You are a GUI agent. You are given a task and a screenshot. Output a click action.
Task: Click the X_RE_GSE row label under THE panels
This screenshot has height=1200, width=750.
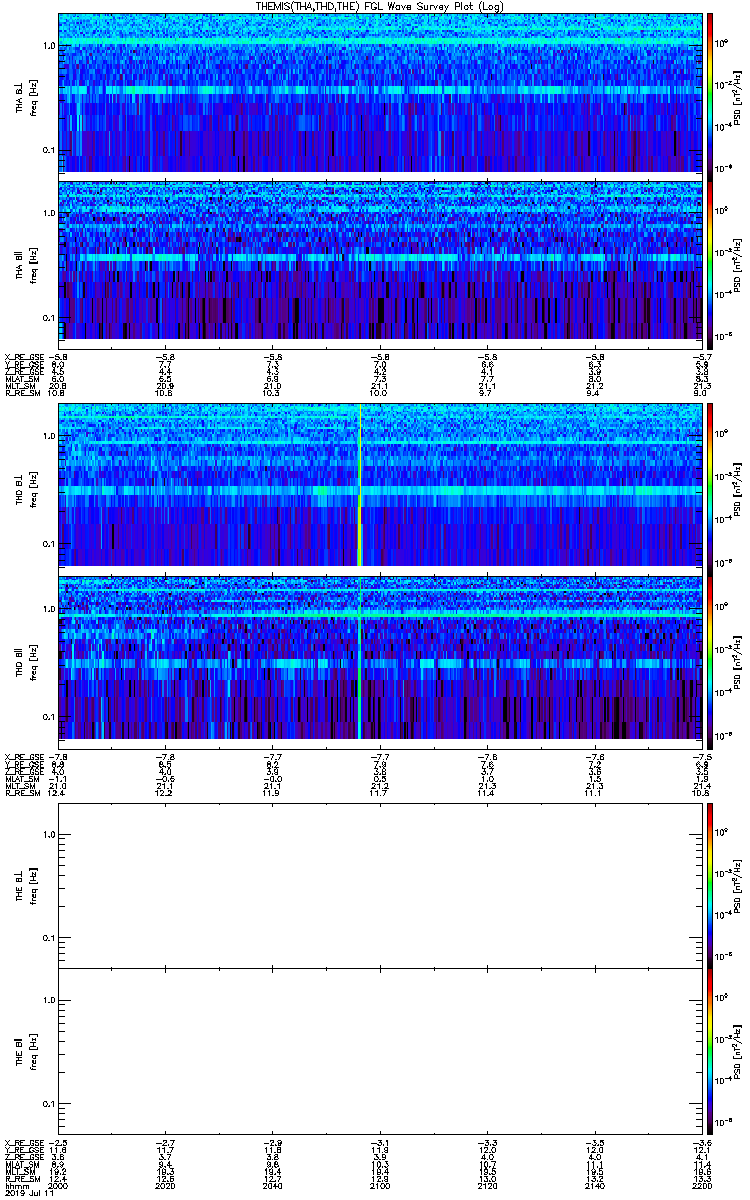(22, 1142)
